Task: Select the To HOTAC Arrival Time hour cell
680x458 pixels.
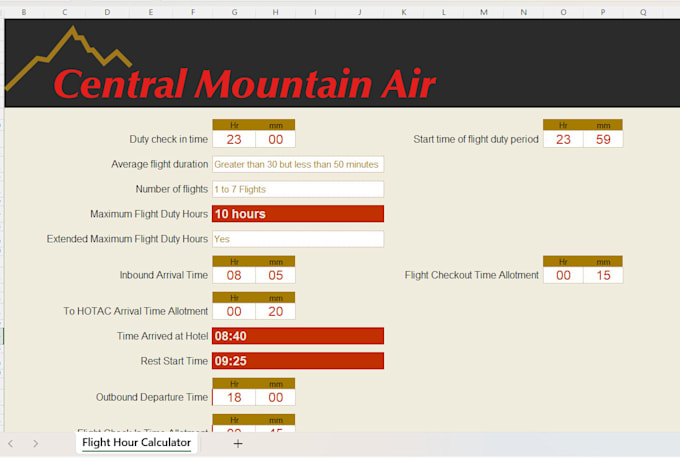Action: click(234, 311)
